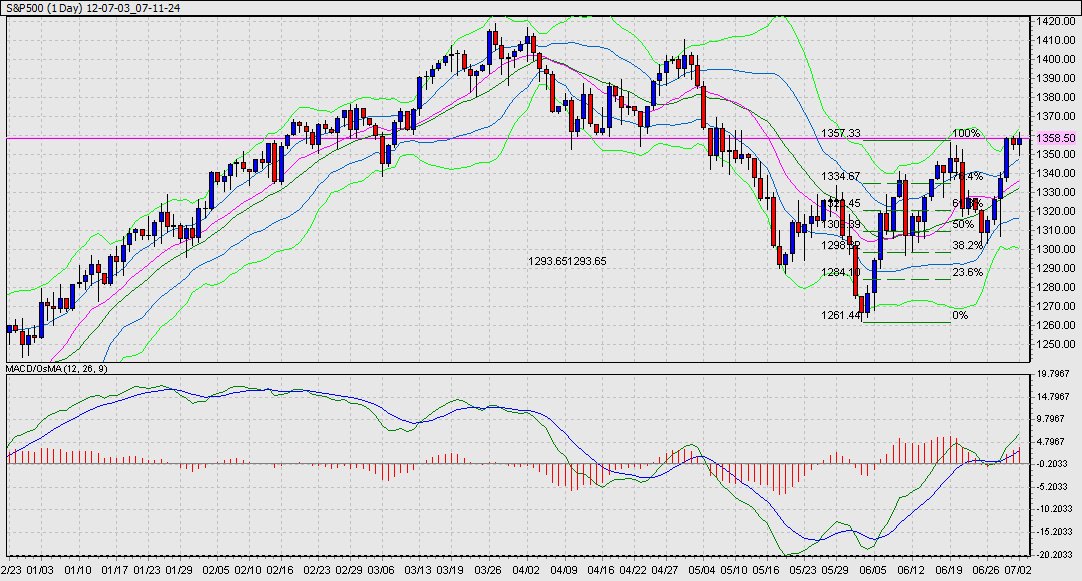Screen dimensions: 1082x581
Task: Select the 1284.10 price level label
Action: (x=841, y=272)
